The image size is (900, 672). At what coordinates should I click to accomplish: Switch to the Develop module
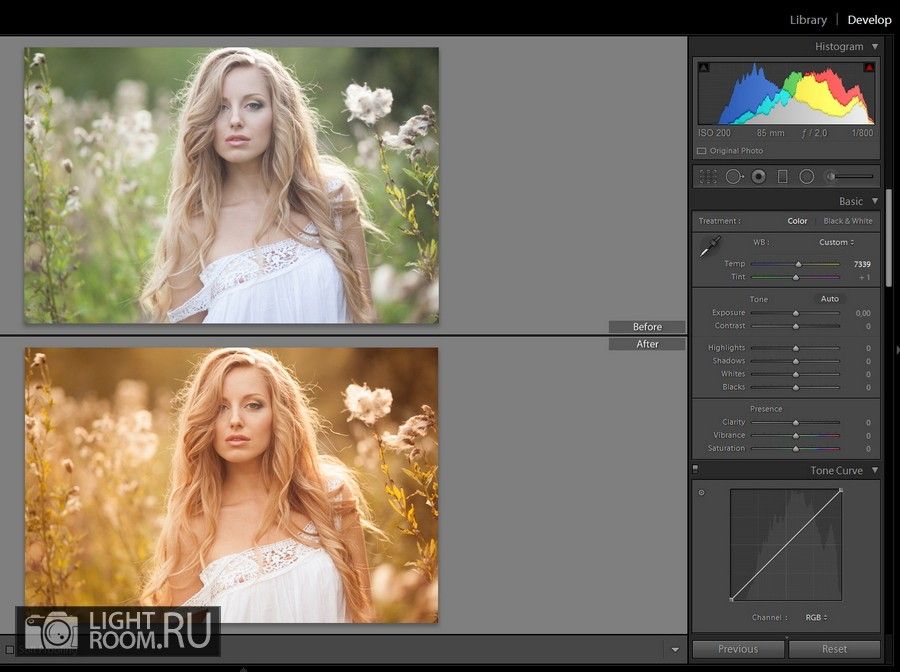pyautogui.click(x=870, y=20)
